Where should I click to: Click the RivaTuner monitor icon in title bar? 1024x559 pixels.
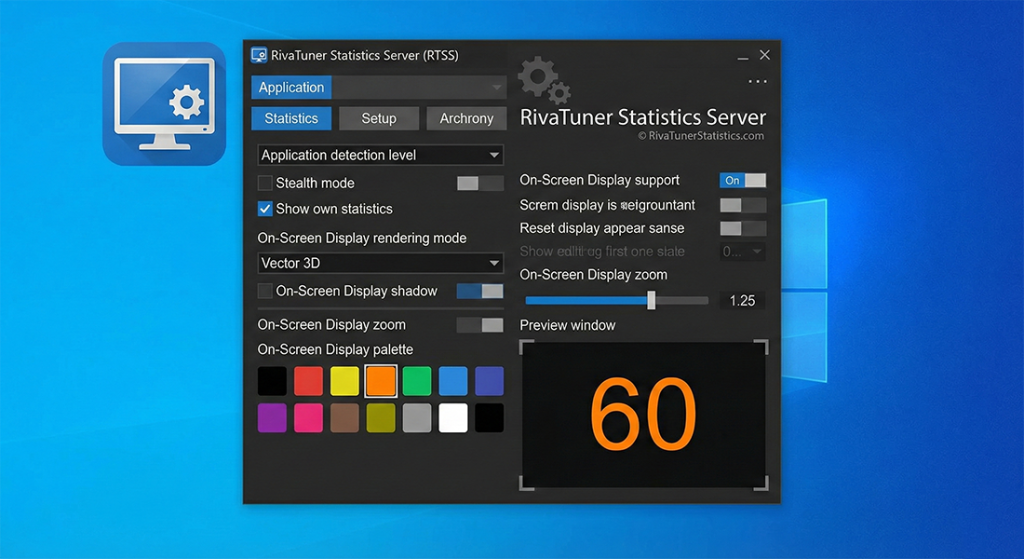click(x=259, y=56)
